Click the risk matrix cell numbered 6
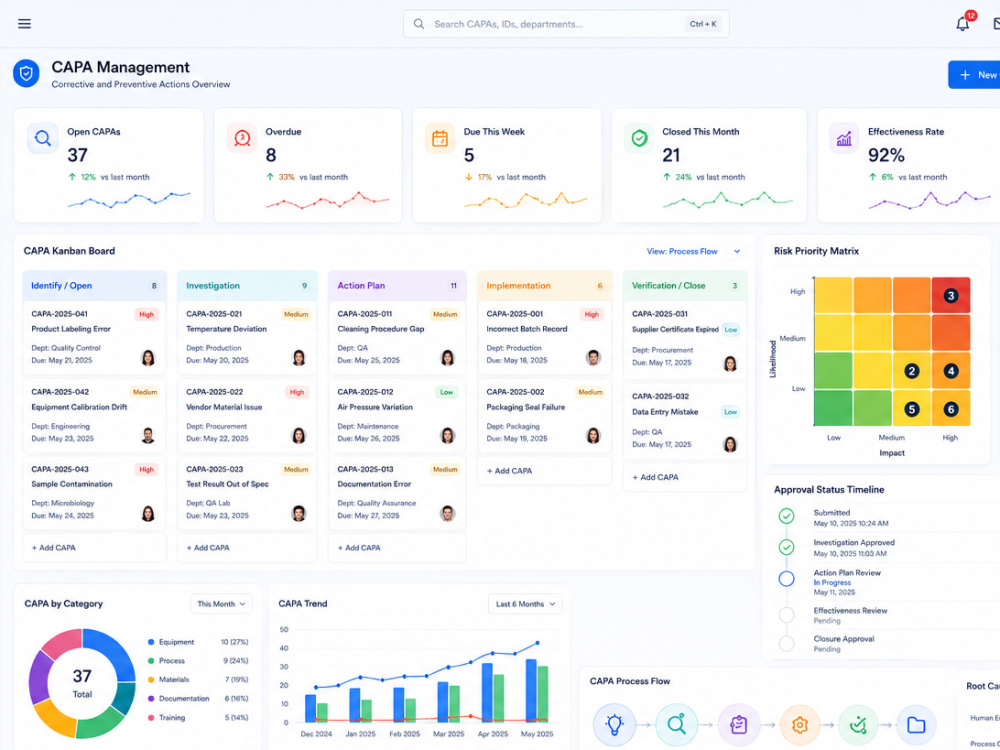 pos(951,409)
